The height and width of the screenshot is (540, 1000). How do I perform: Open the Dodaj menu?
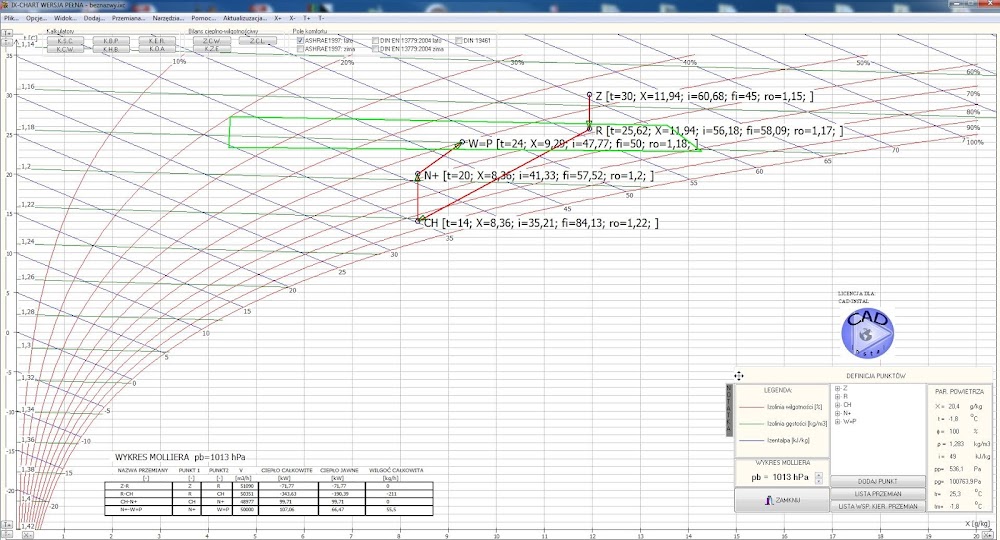coord(94,18)
